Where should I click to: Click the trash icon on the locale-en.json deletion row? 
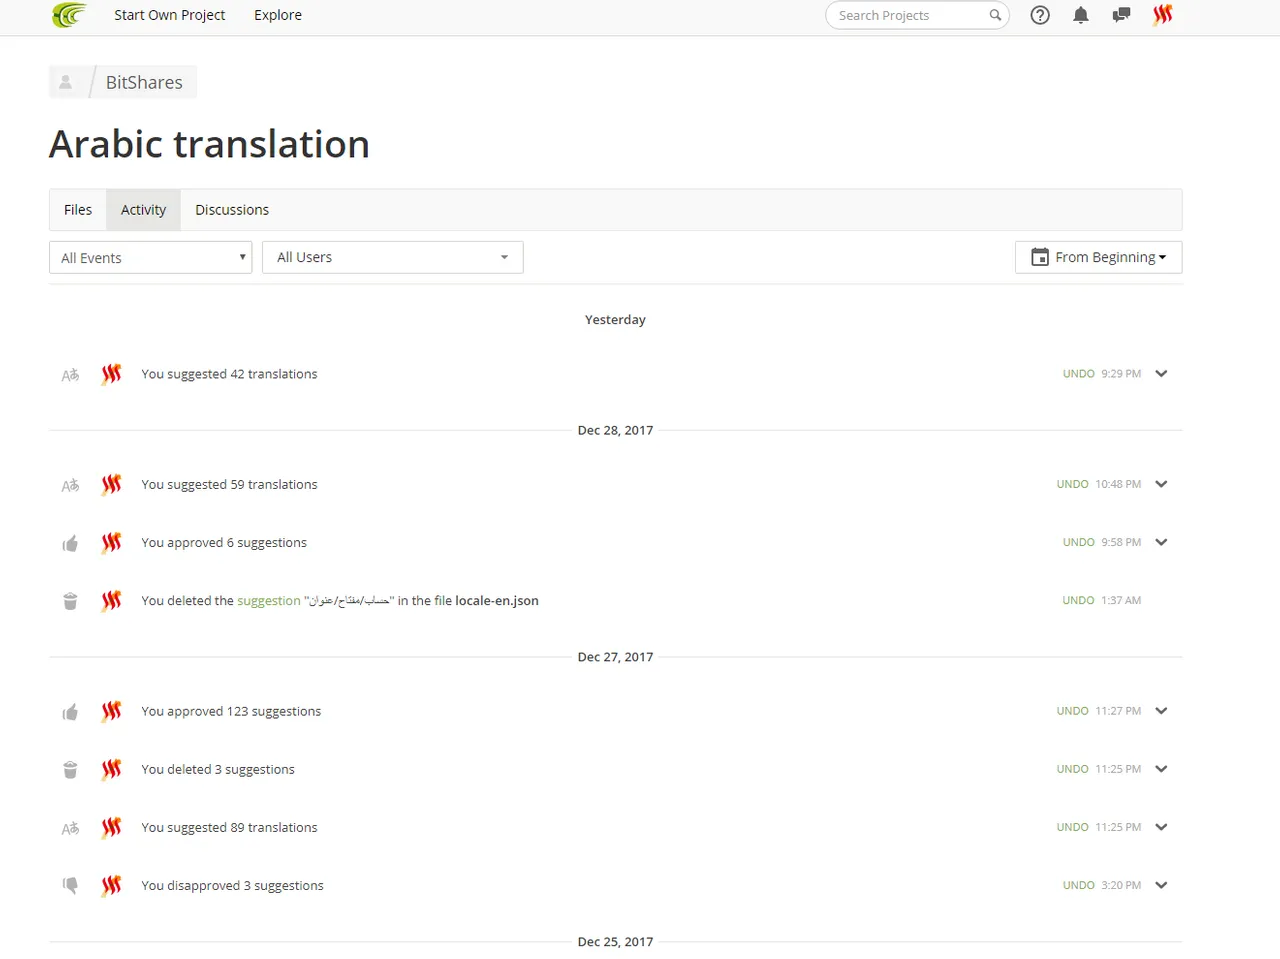click(x=70, y=601)
